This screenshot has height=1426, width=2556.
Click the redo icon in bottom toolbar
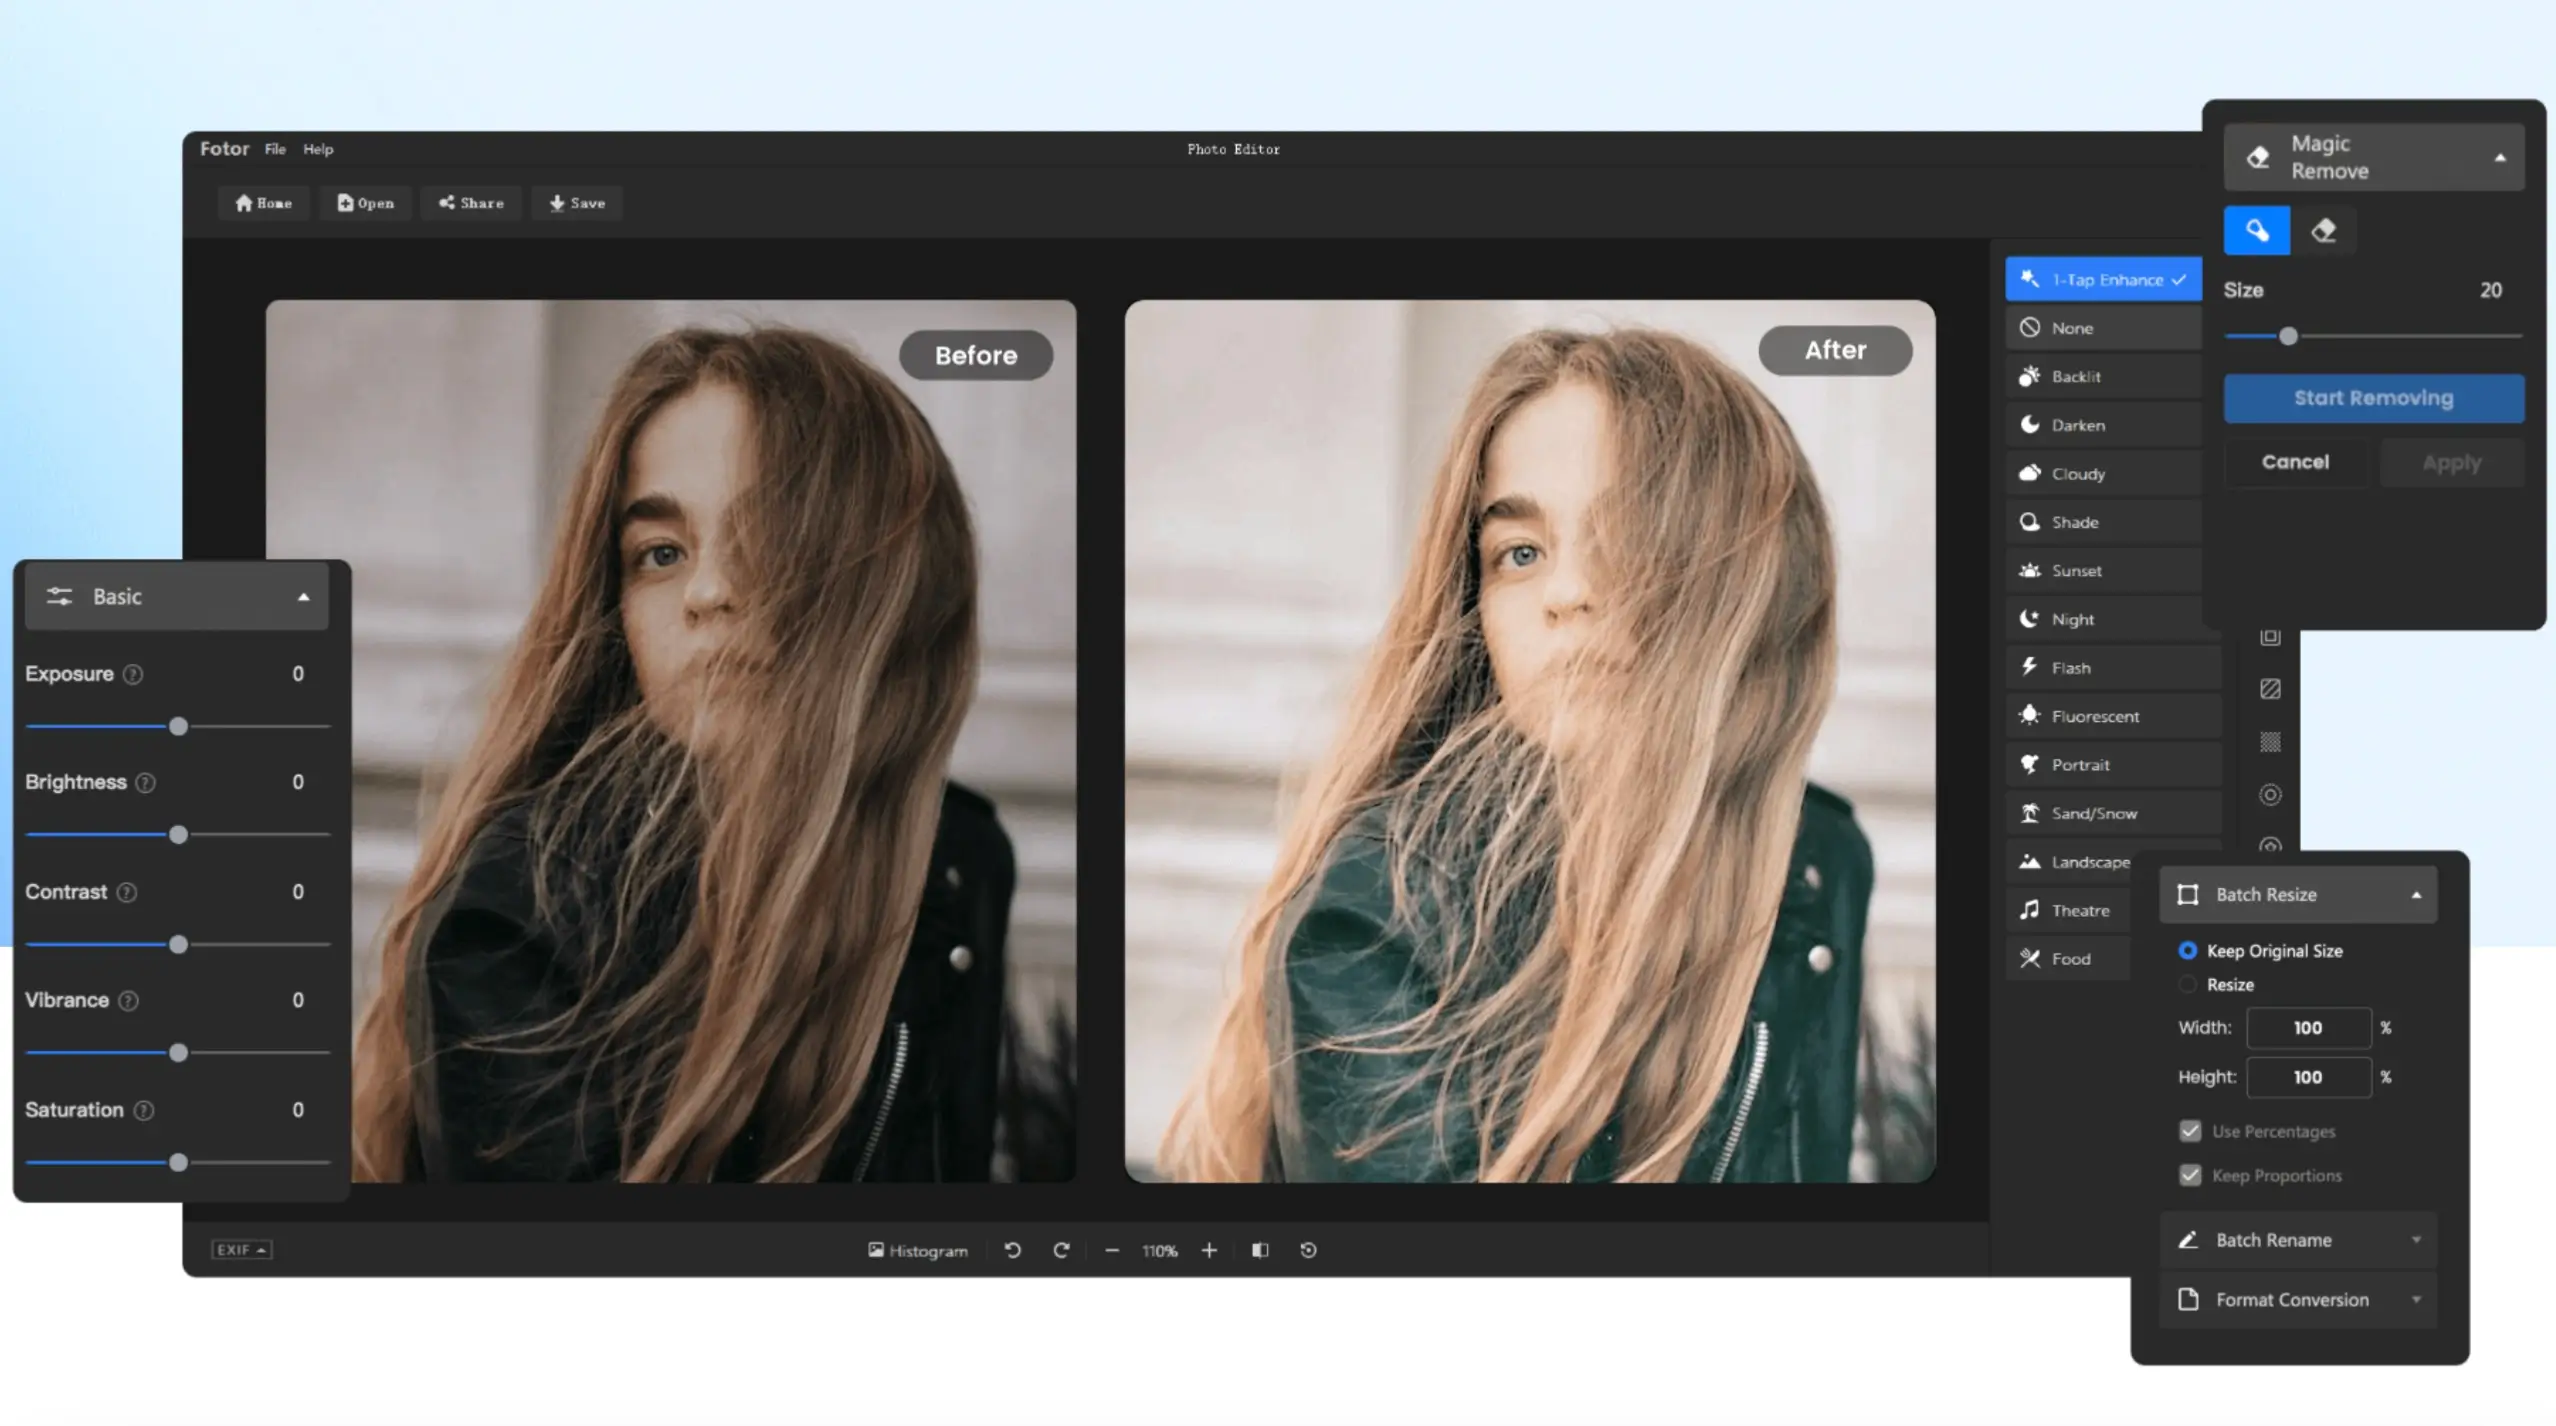[1061, 1250]
